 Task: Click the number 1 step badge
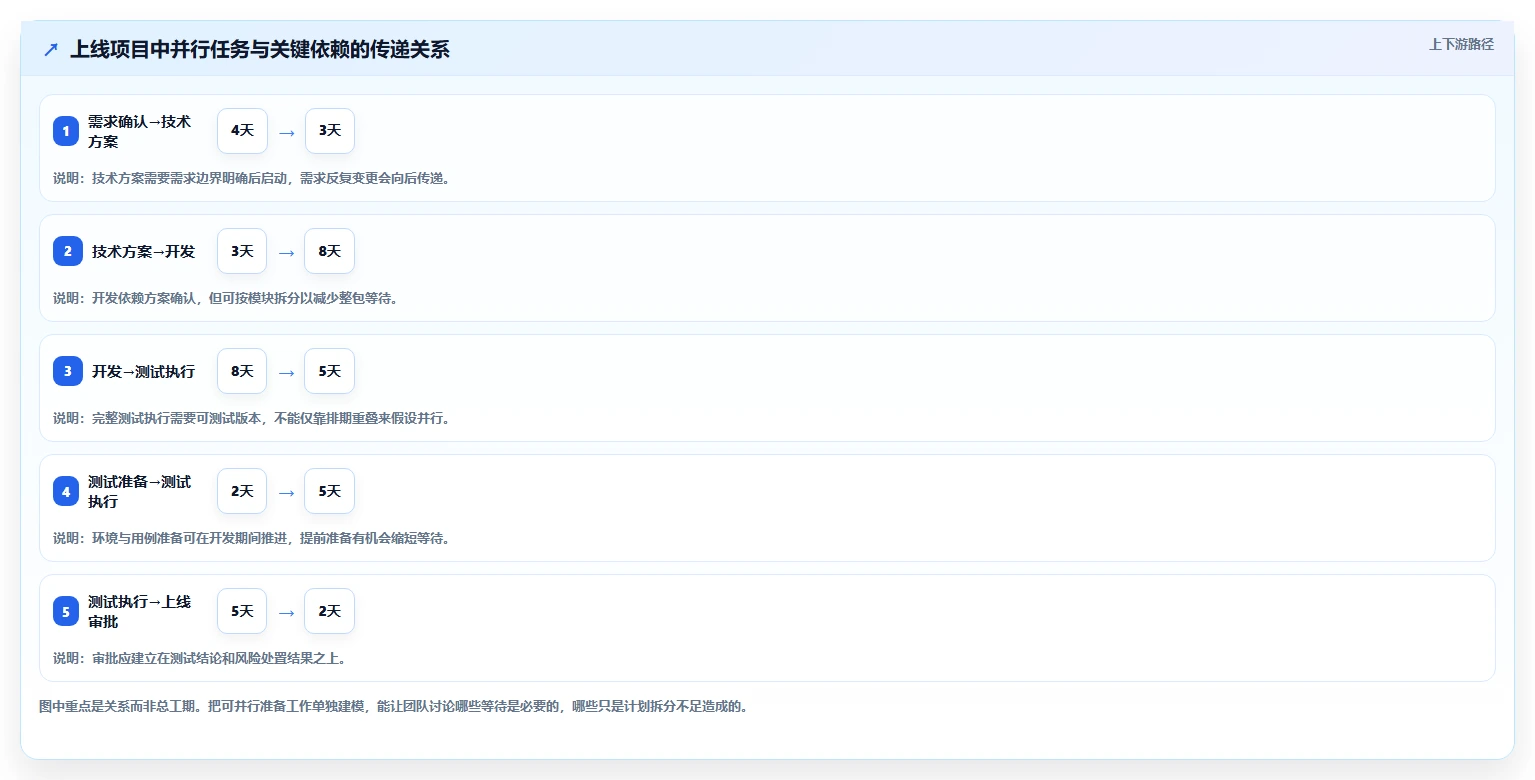click(x=66, y=131)
